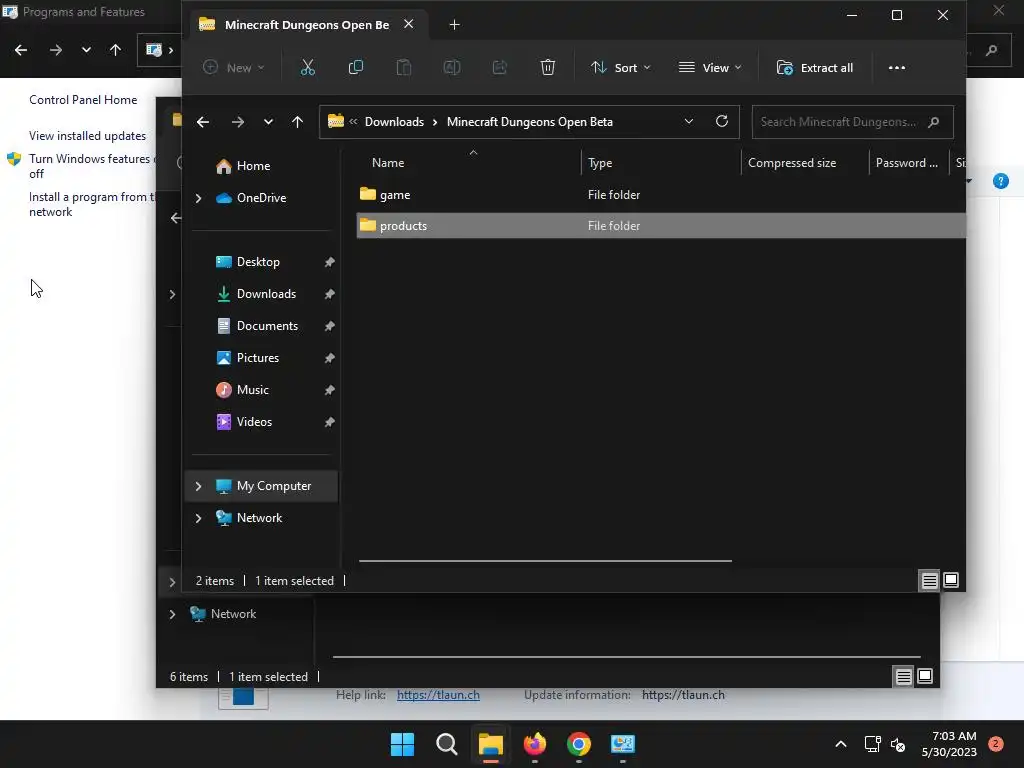Expand Network node in back Explorer window
The height and width of the screenshot is (768, 1024).
point(172,614)
